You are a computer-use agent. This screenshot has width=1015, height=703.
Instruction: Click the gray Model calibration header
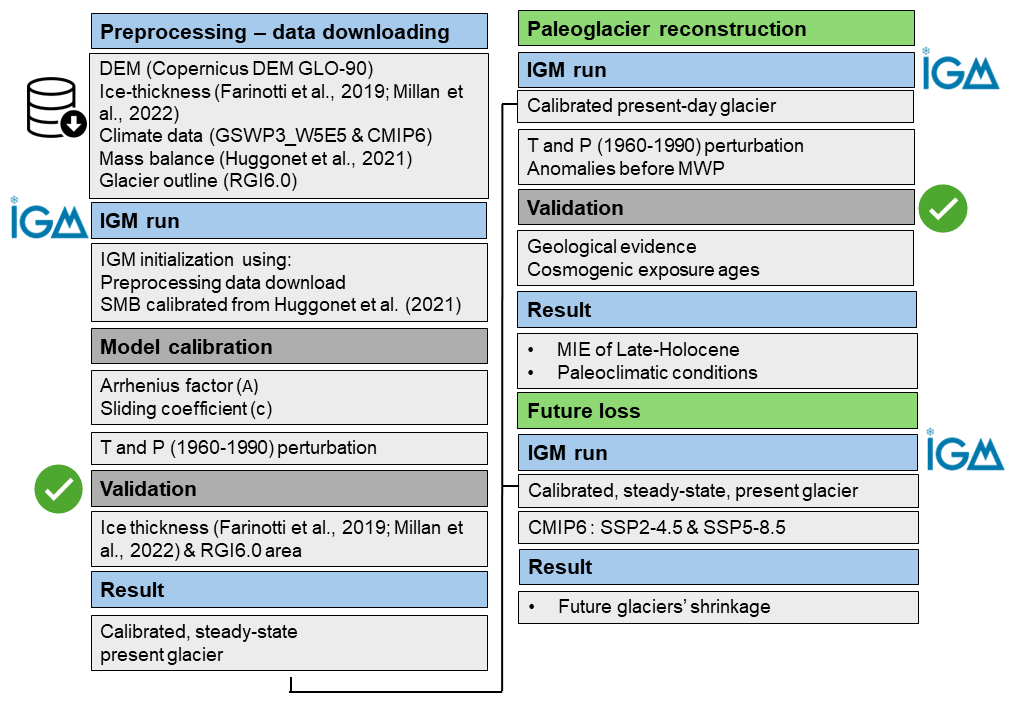[289, 347]
